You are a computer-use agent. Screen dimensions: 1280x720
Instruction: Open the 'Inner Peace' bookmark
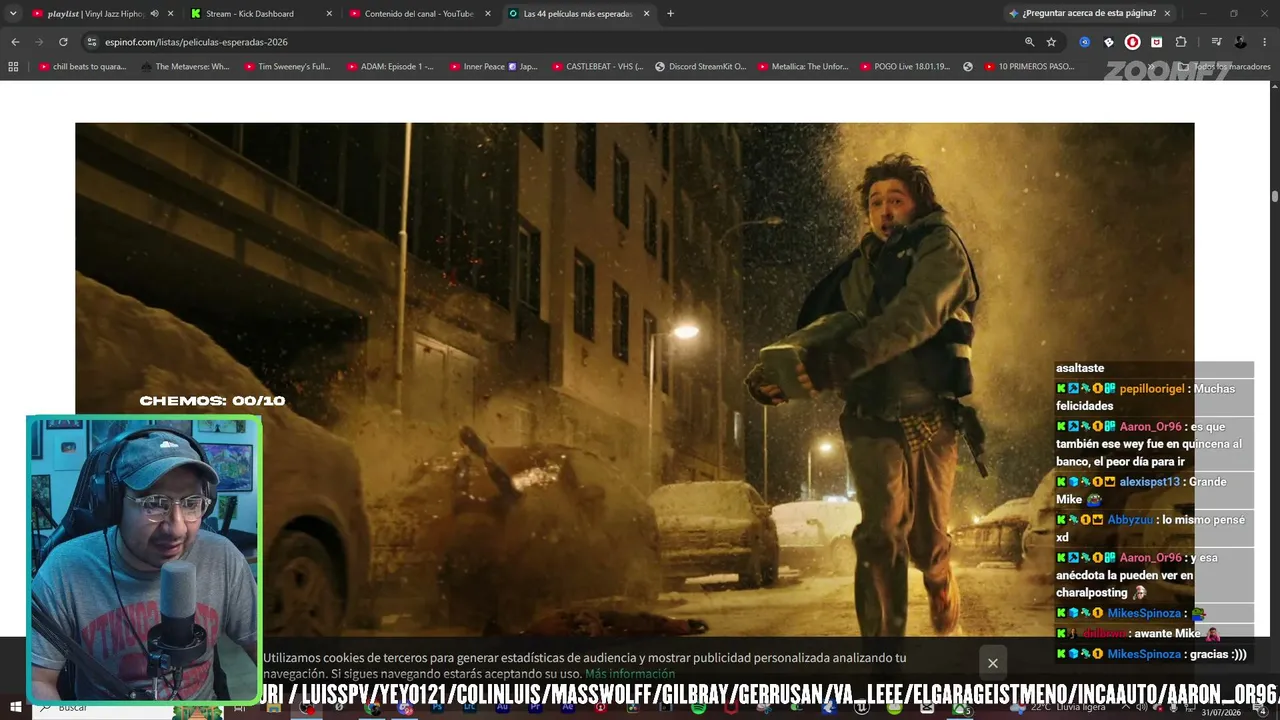tap(494, 67)
